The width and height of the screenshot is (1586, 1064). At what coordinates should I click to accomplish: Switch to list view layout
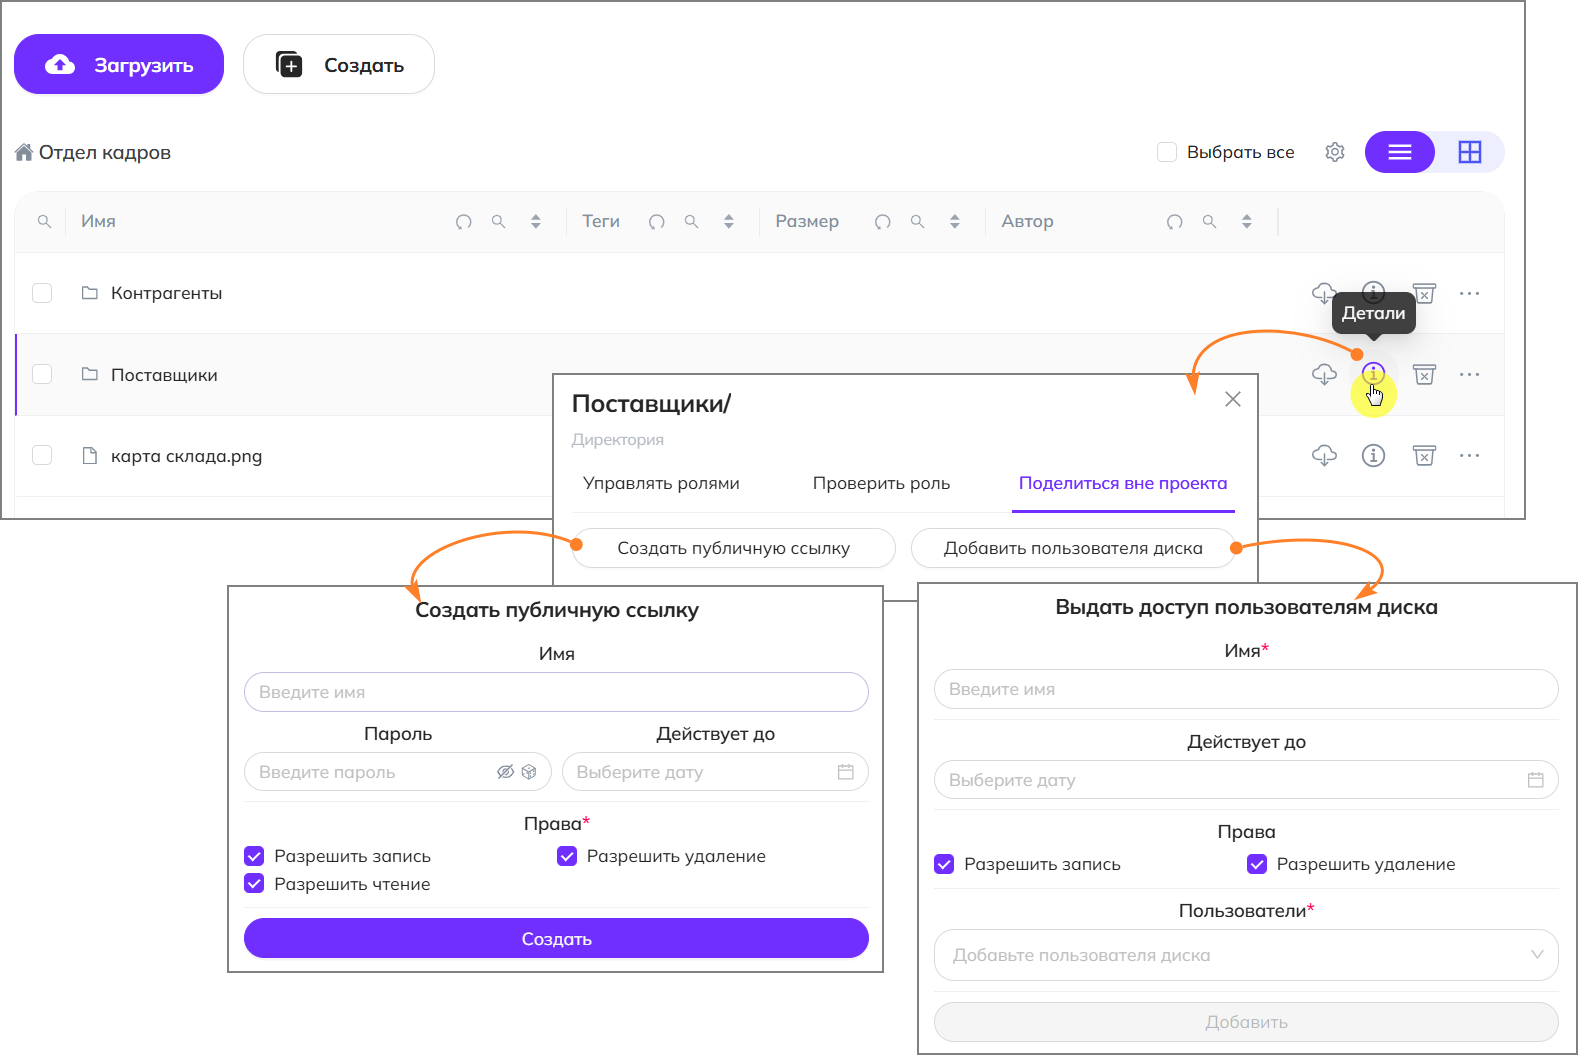click(x=1399, y=152)
